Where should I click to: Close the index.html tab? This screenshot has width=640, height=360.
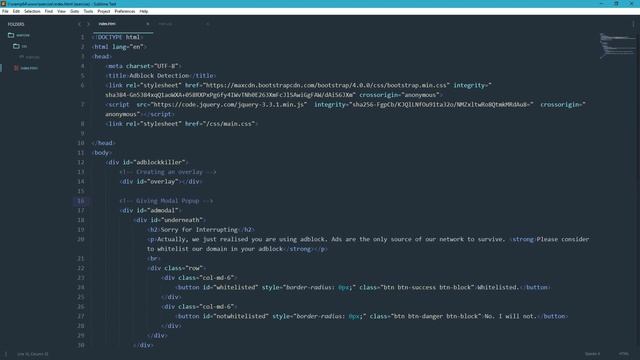click(148, 24)
